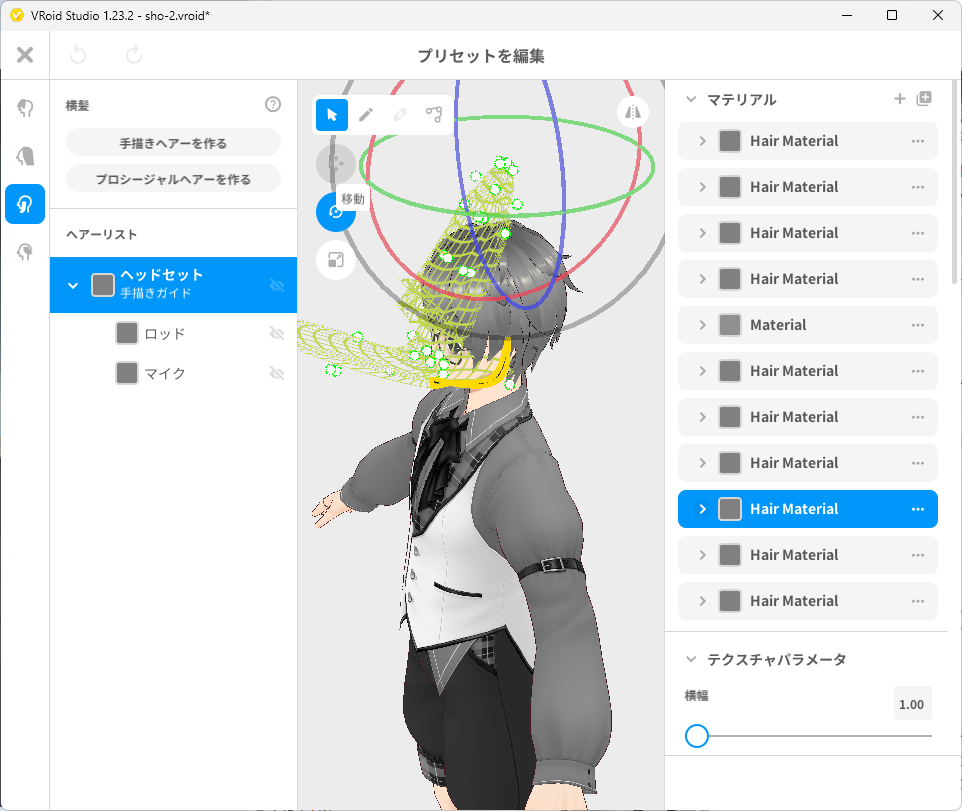Click the ヘアーリスト heading
Screen dimensions: 962x811
pyautogui.click(x=102, y=234)
